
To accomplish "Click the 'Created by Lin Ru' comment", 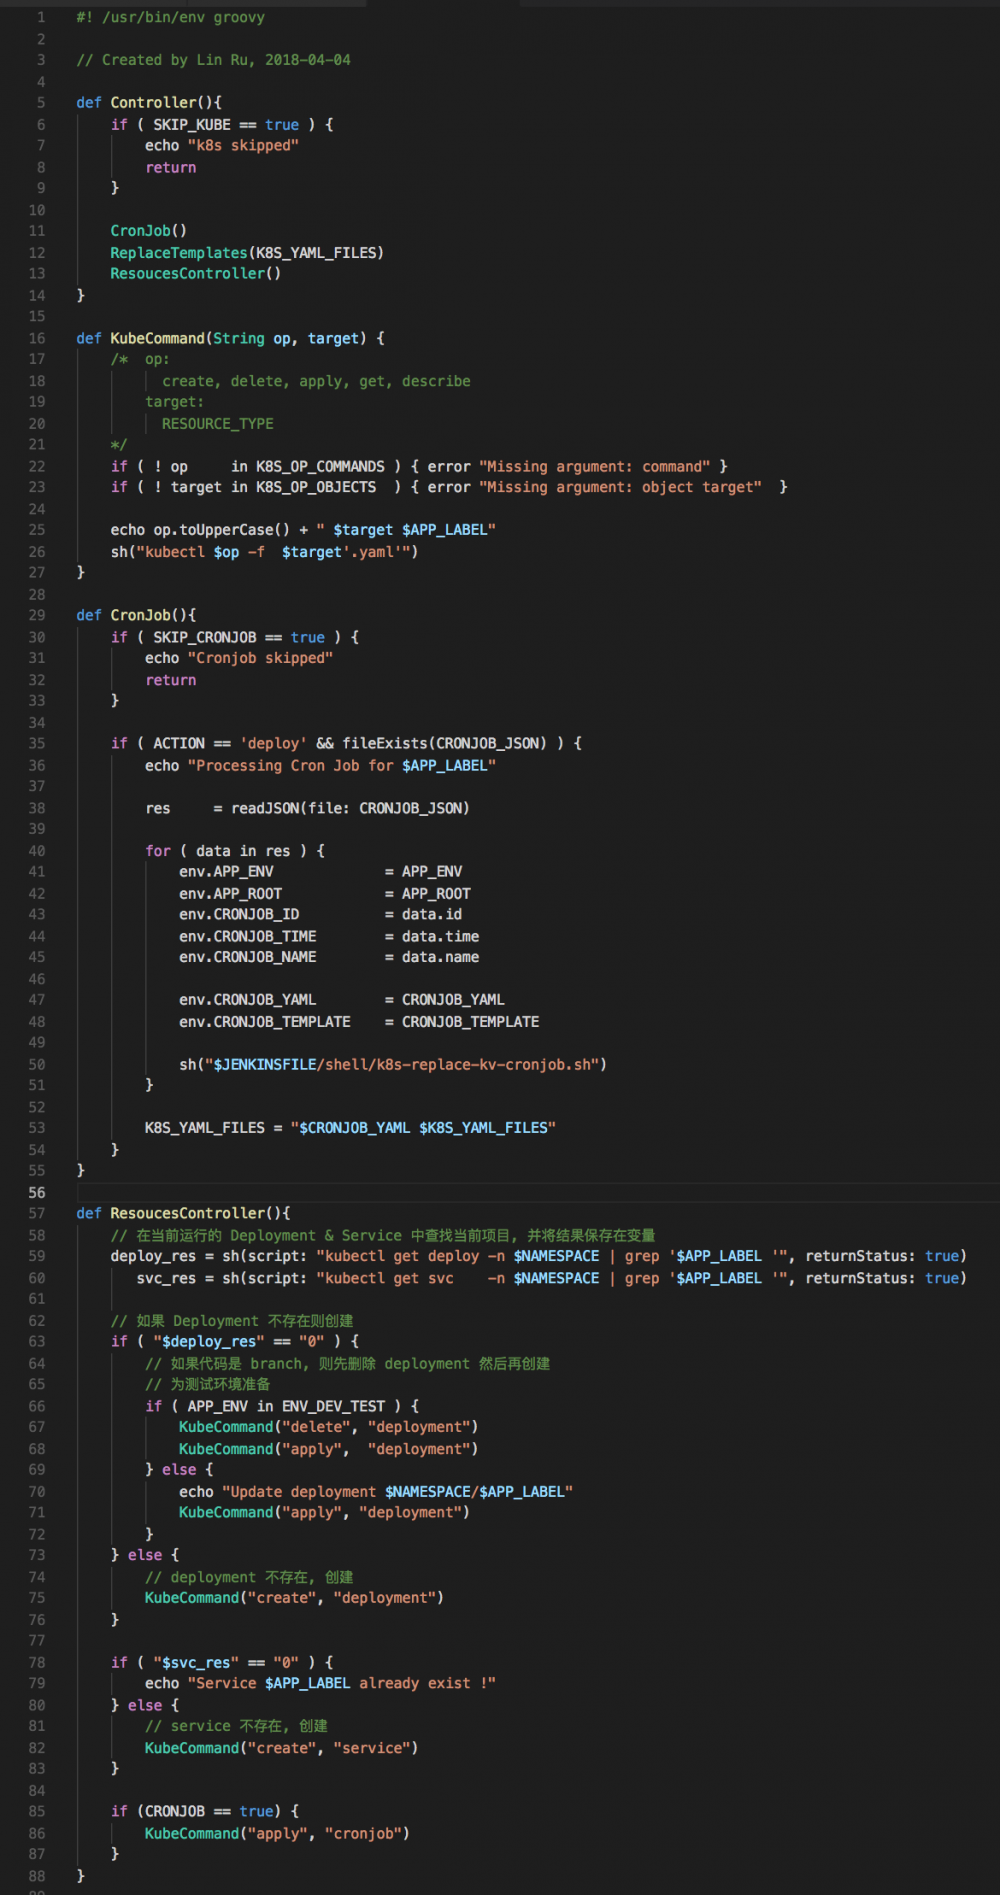I will click(x=213, y=60).
